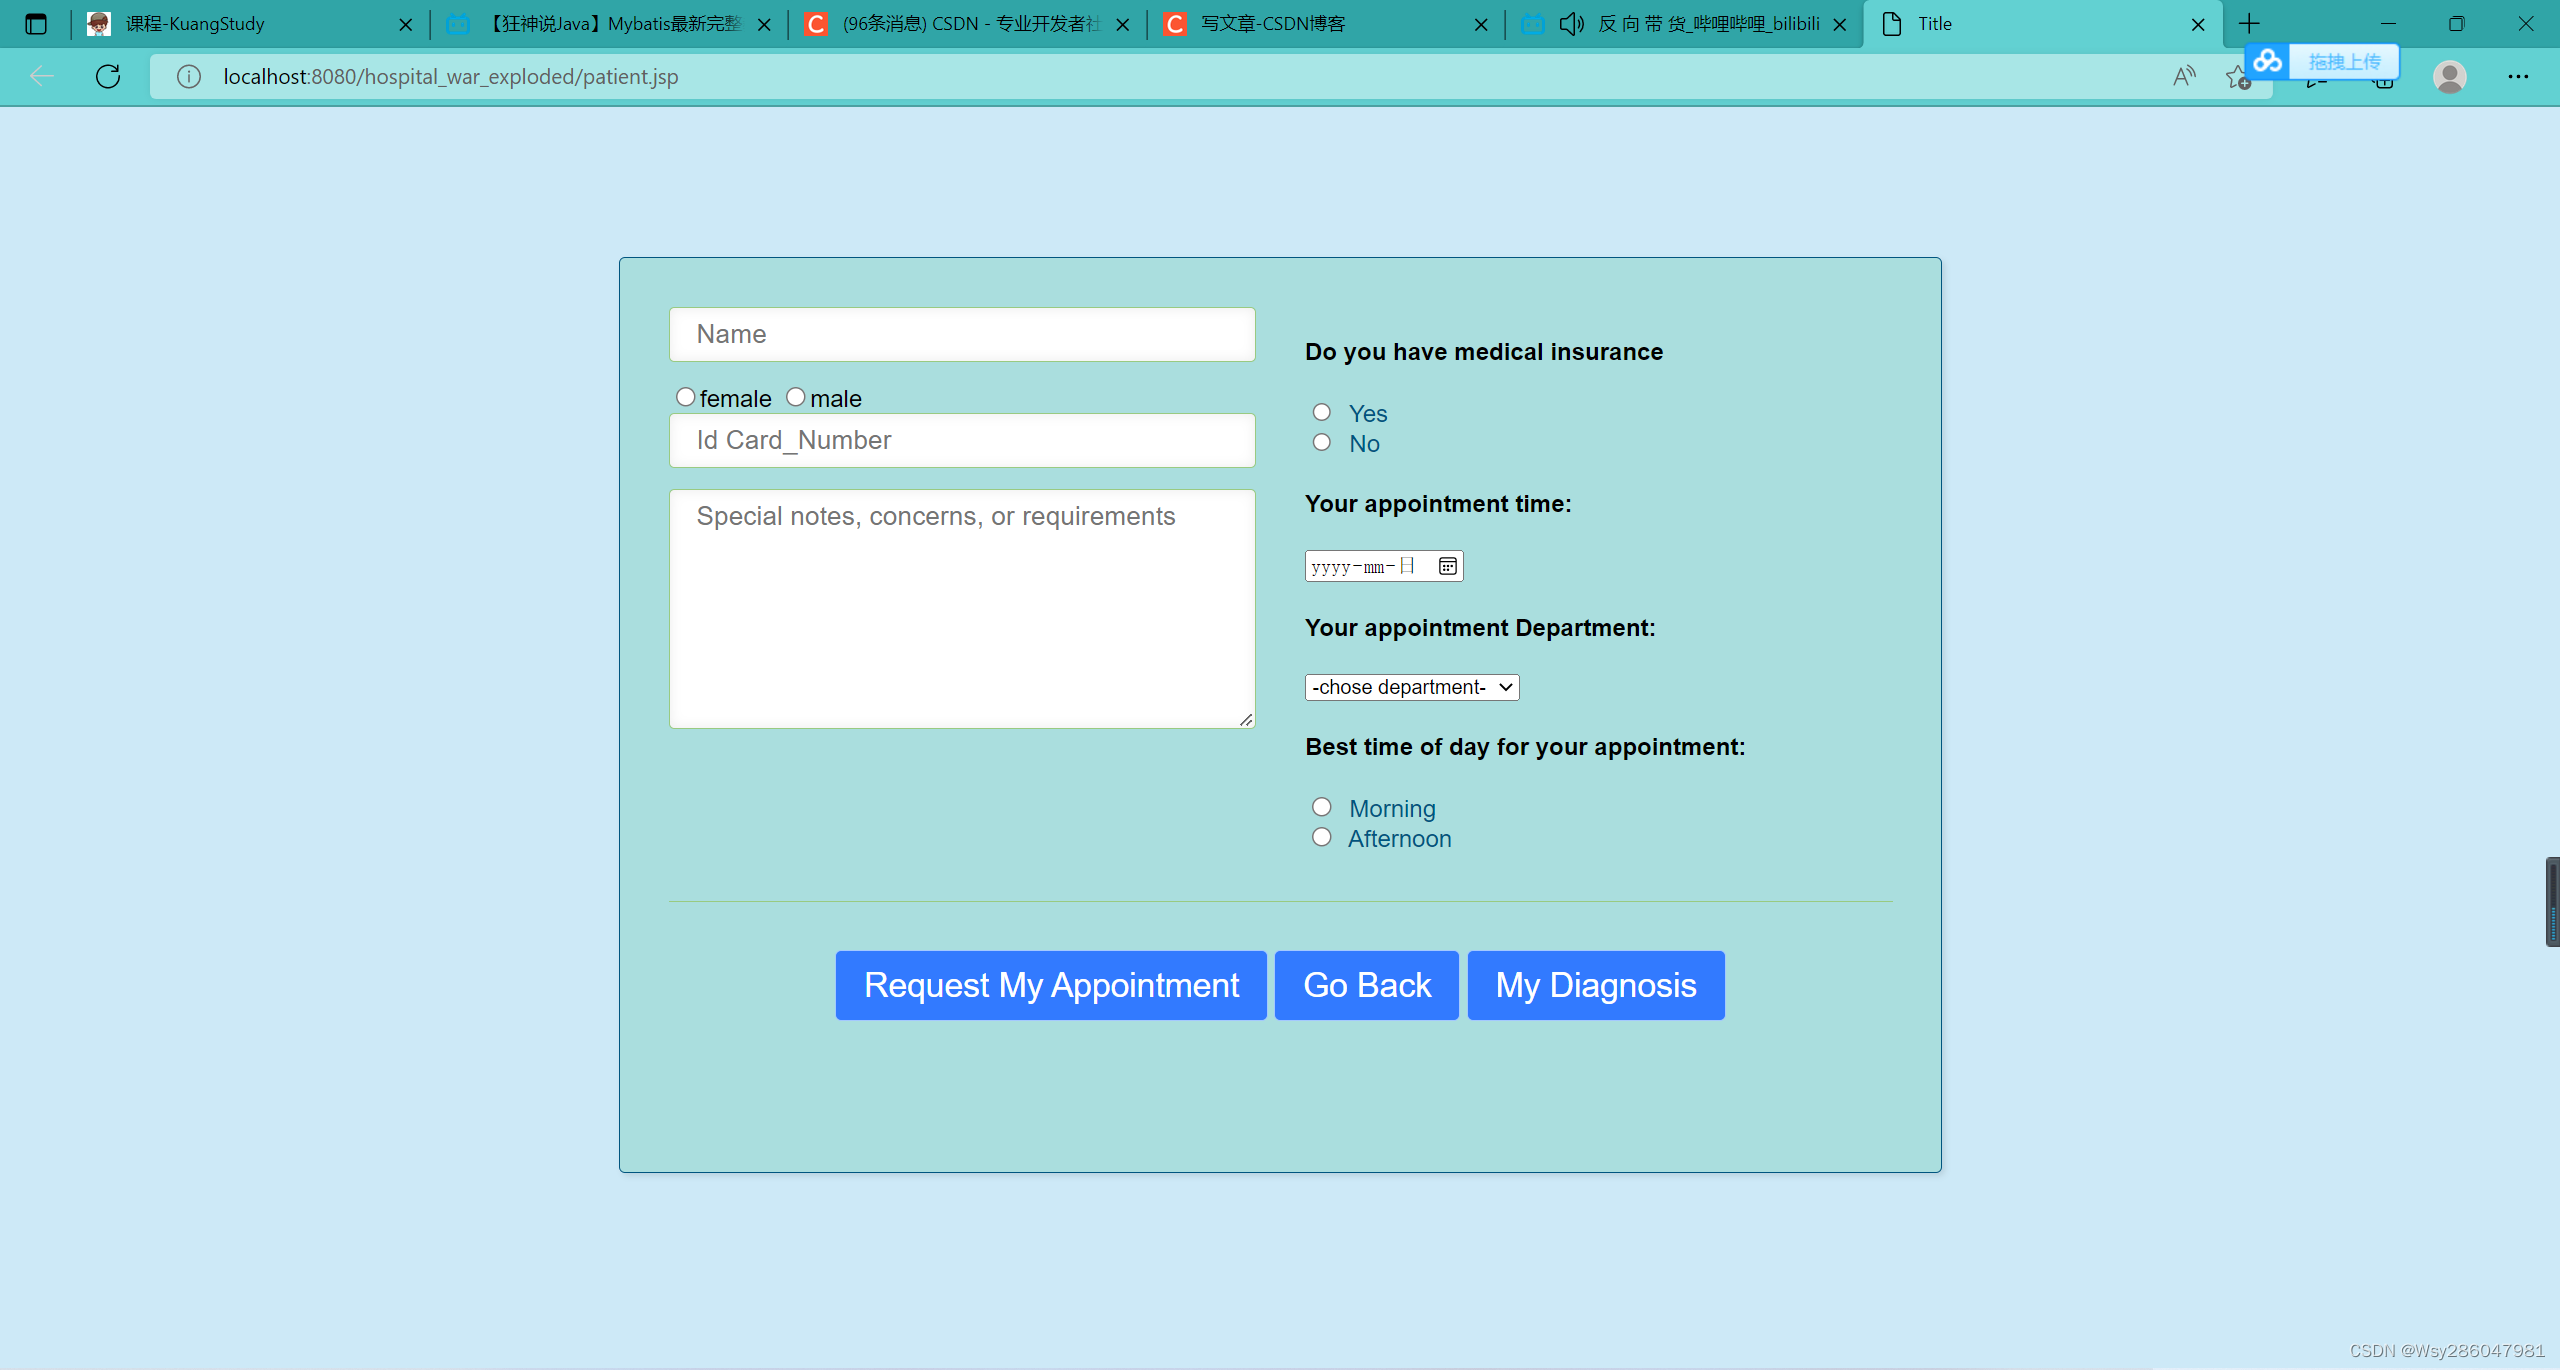Click the 'Go Back' button
This screenshot has width=2560, height=1370.
[1365, 984]
